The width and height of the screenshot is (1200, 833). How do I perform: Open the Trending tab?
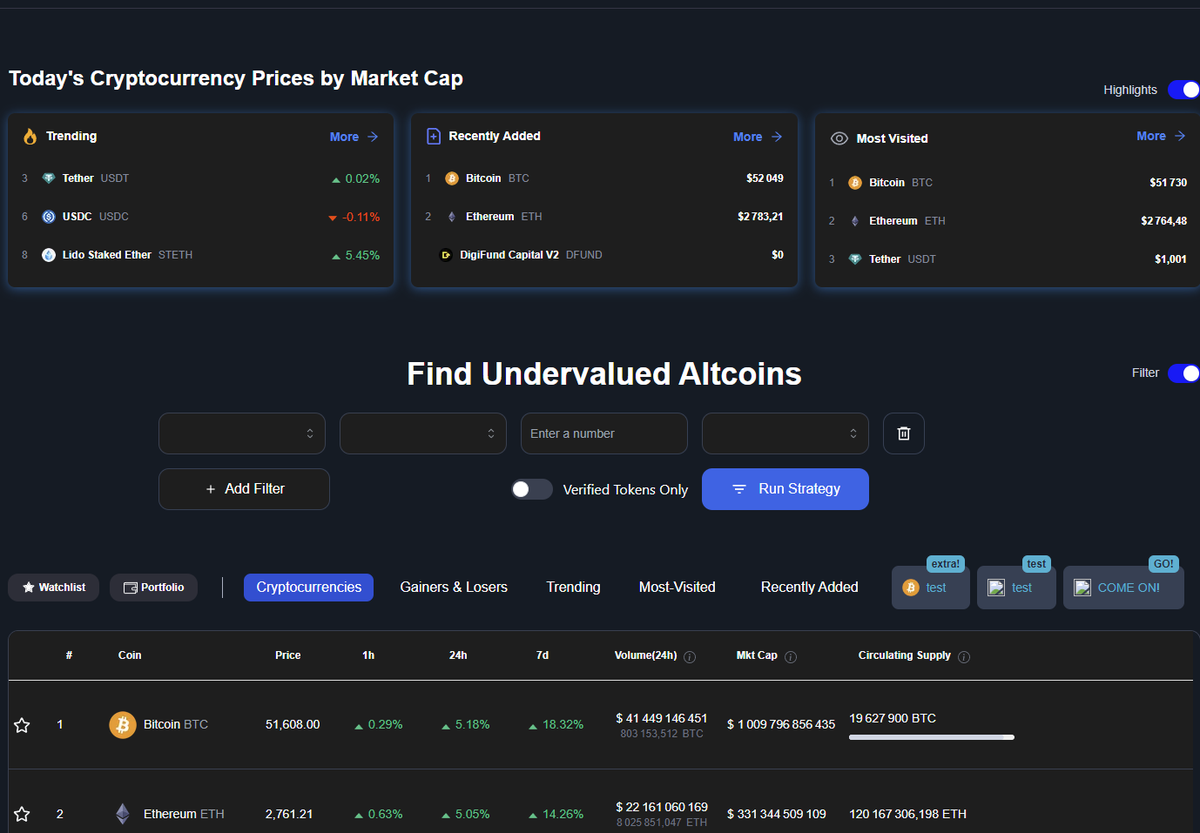click(573, 587)
